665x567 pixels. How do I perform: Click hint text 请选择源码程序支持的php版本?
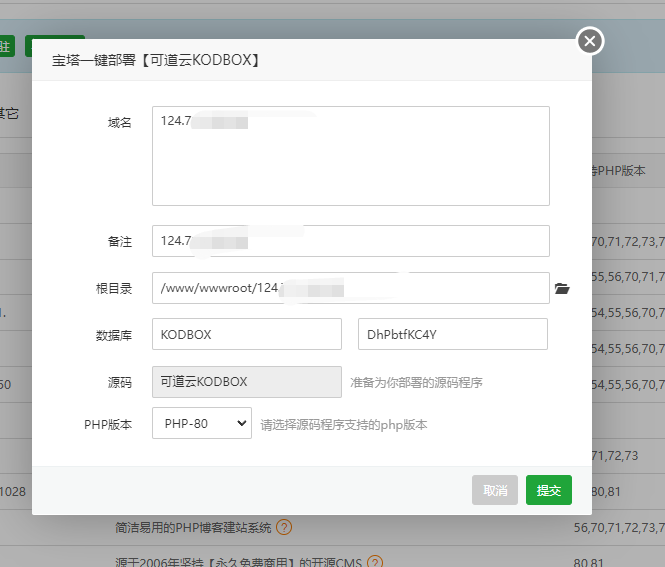click(x=344, y=425)
